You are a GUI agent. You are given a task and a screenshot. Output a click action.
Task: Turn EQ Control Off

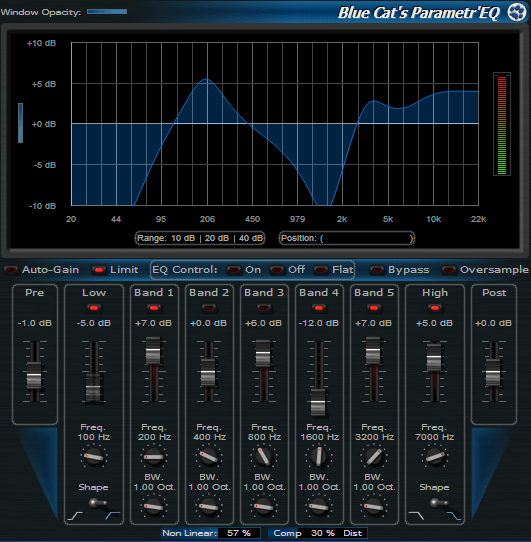(x=277, y=270)
